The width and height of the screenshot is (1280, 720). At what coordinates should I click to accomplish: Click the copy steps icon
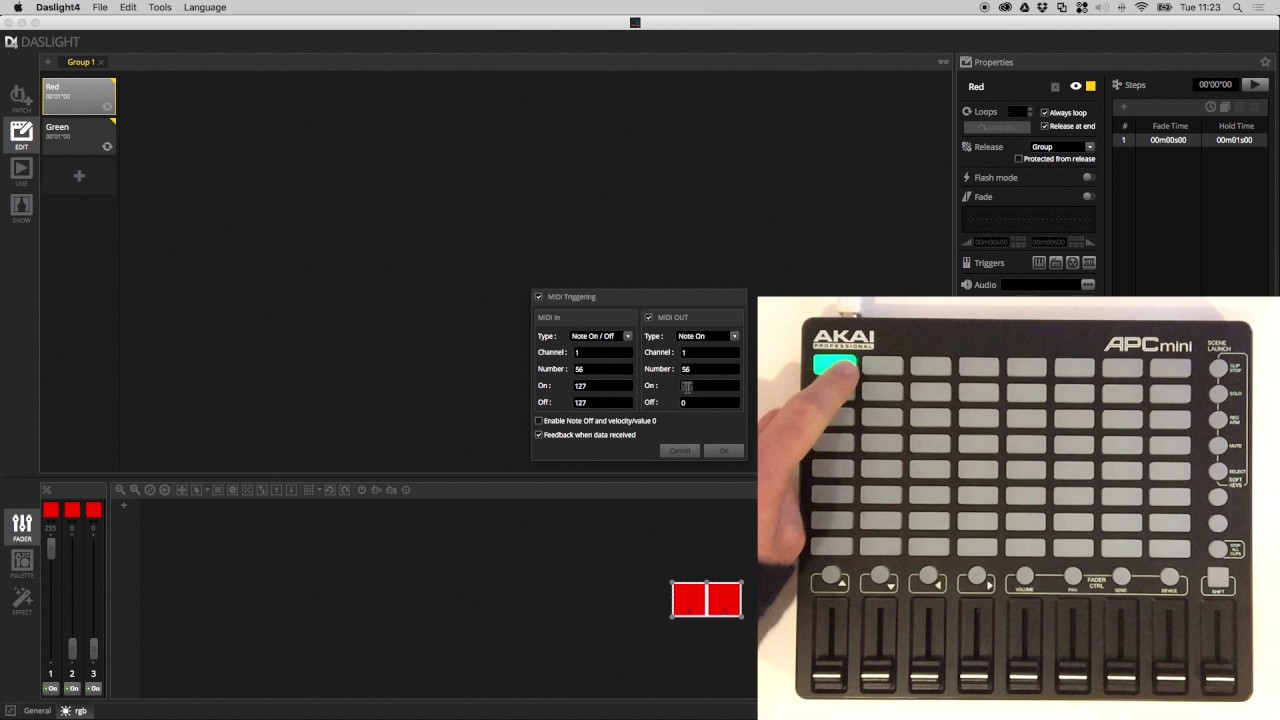point(1225,107)
